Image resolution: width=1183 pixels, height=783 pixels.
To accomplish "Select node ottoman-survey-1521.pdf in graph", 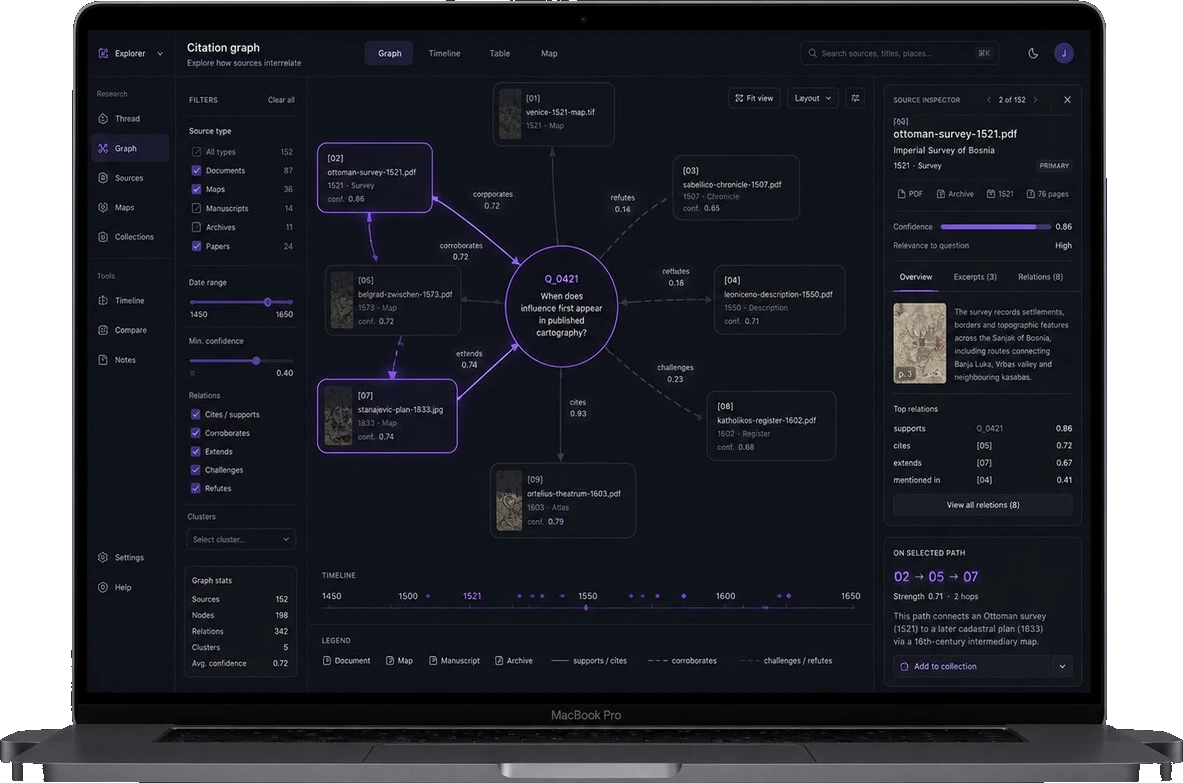I will click(x=375, y=177).
